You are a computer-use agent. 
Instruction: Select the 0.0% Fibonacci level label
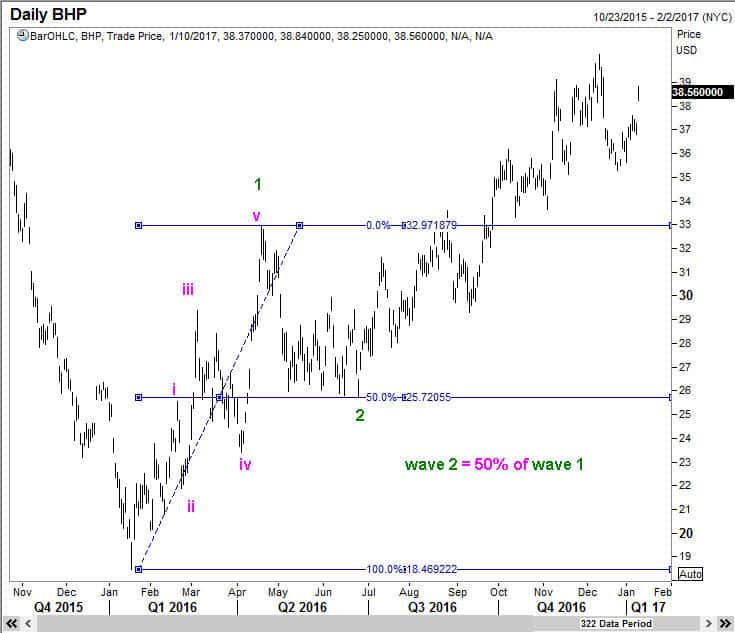coord(378,225)
